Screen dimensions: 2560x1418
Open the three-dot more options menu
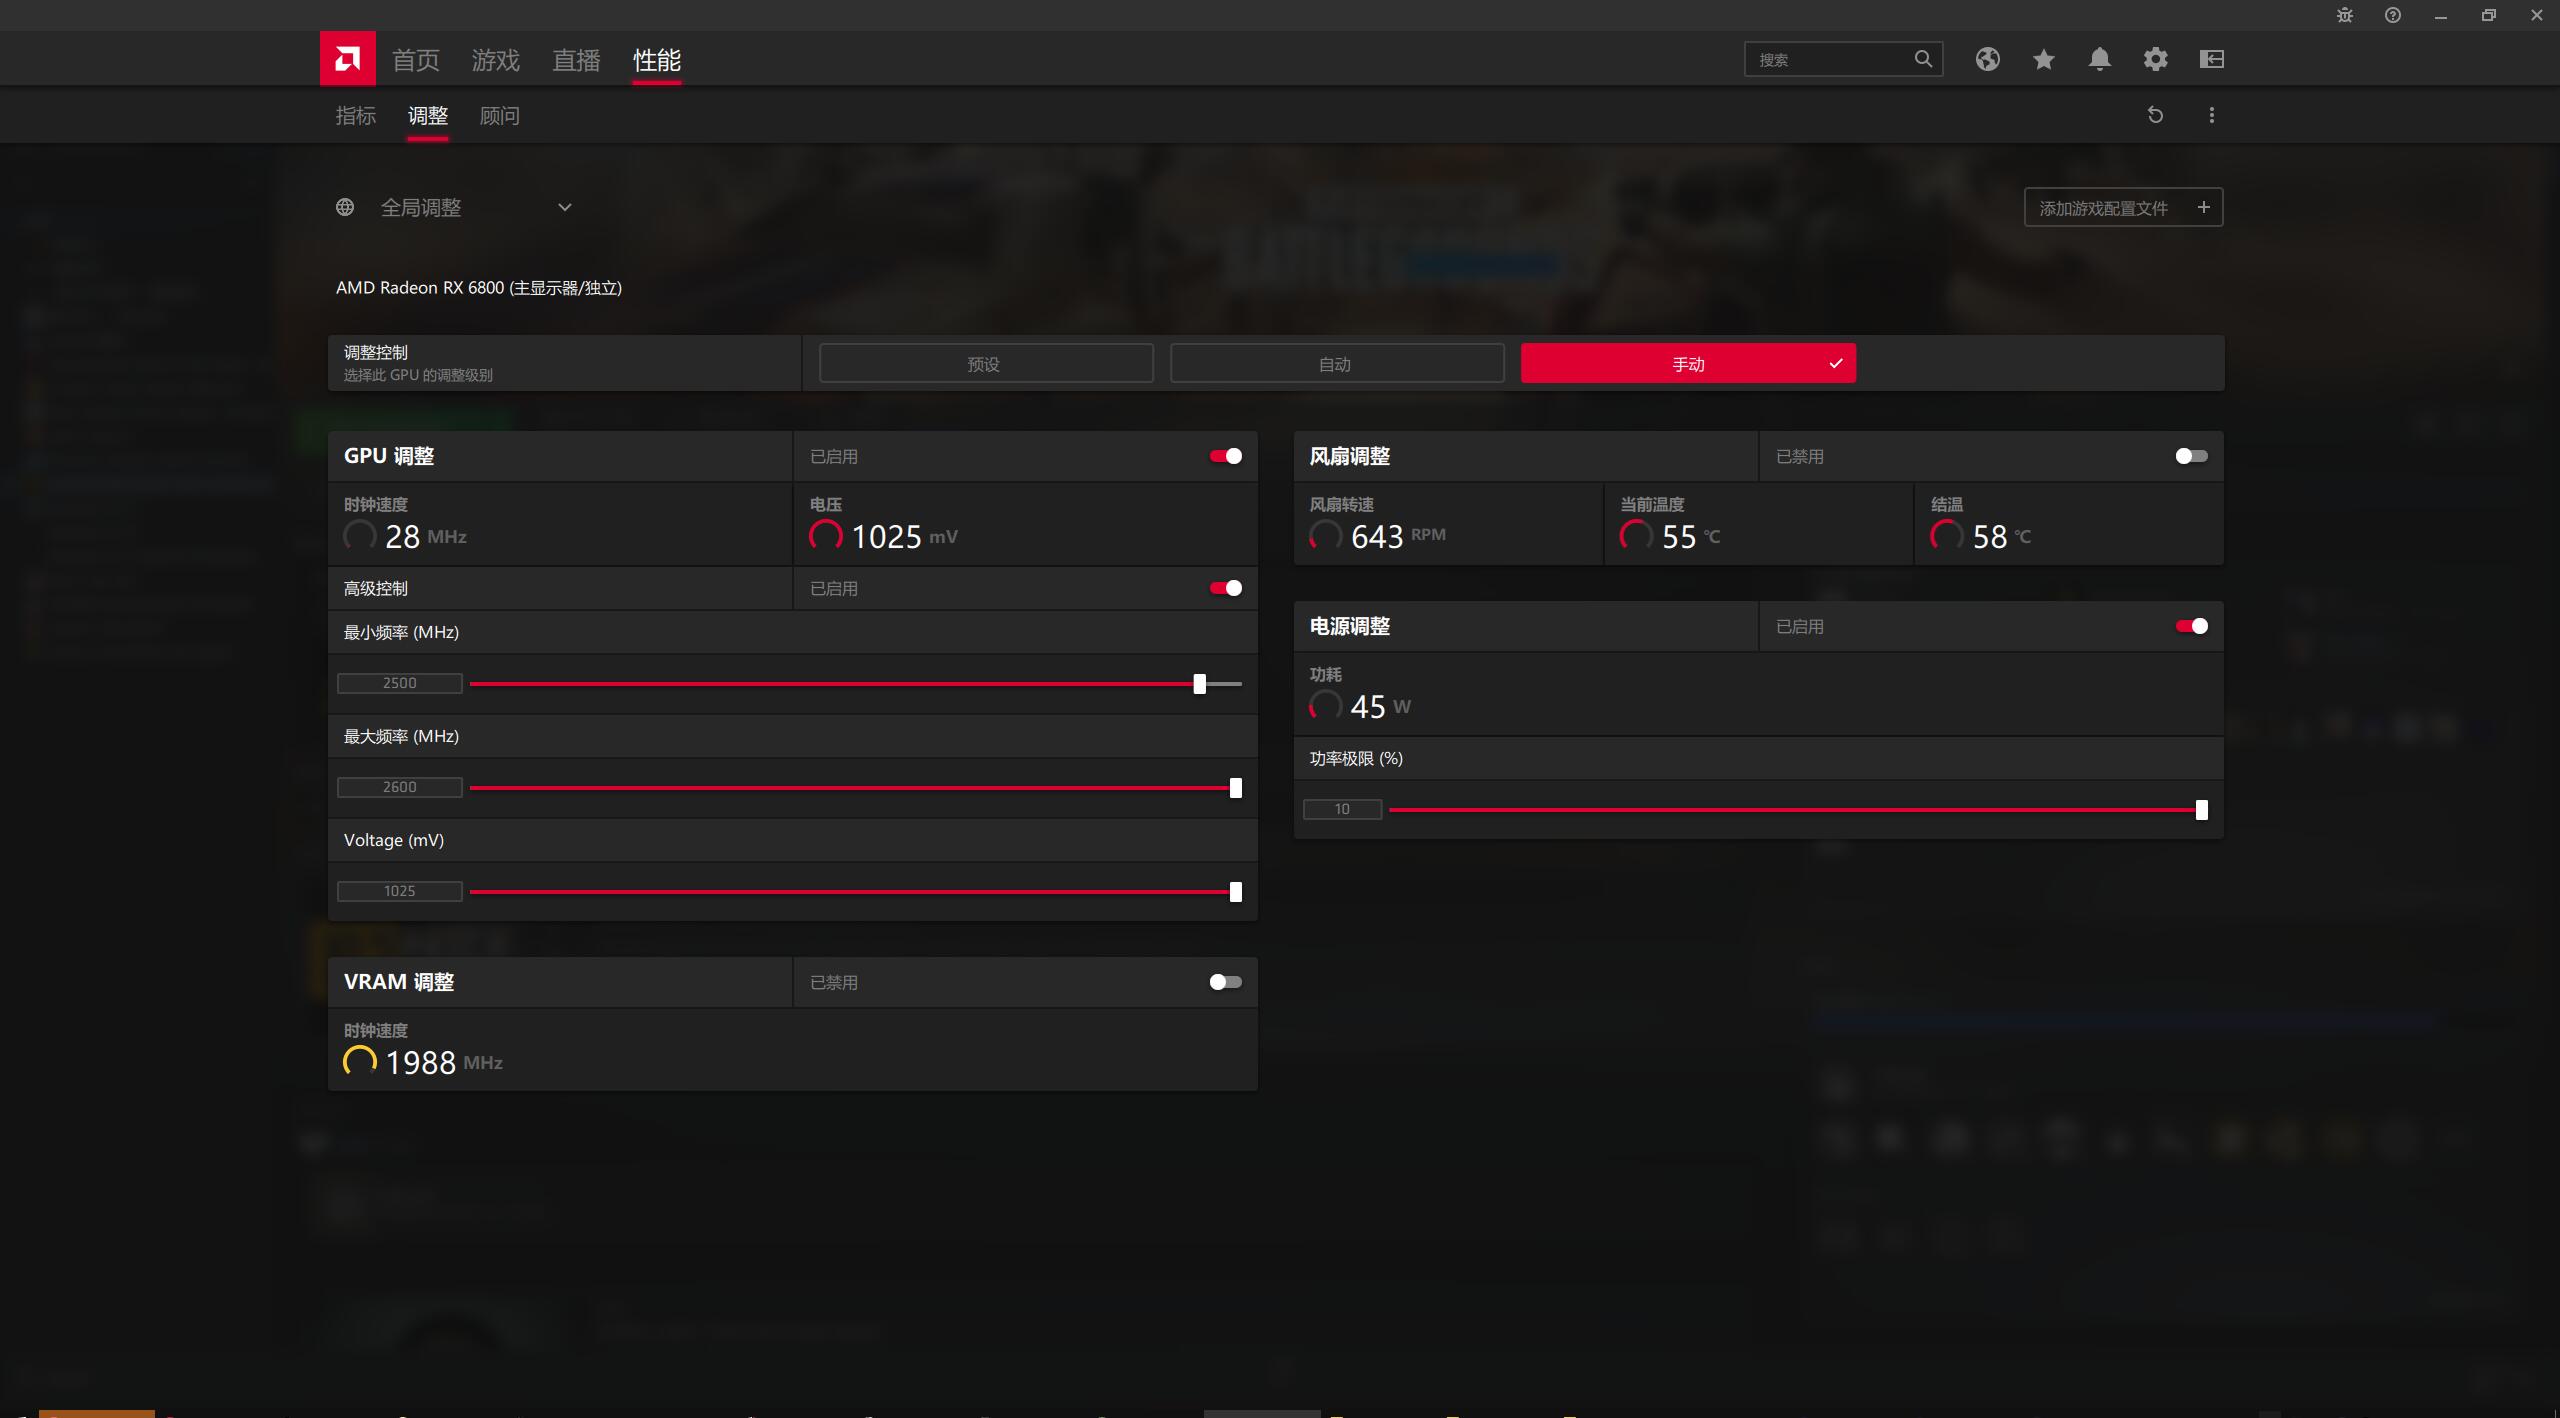tap(2211, 115)
